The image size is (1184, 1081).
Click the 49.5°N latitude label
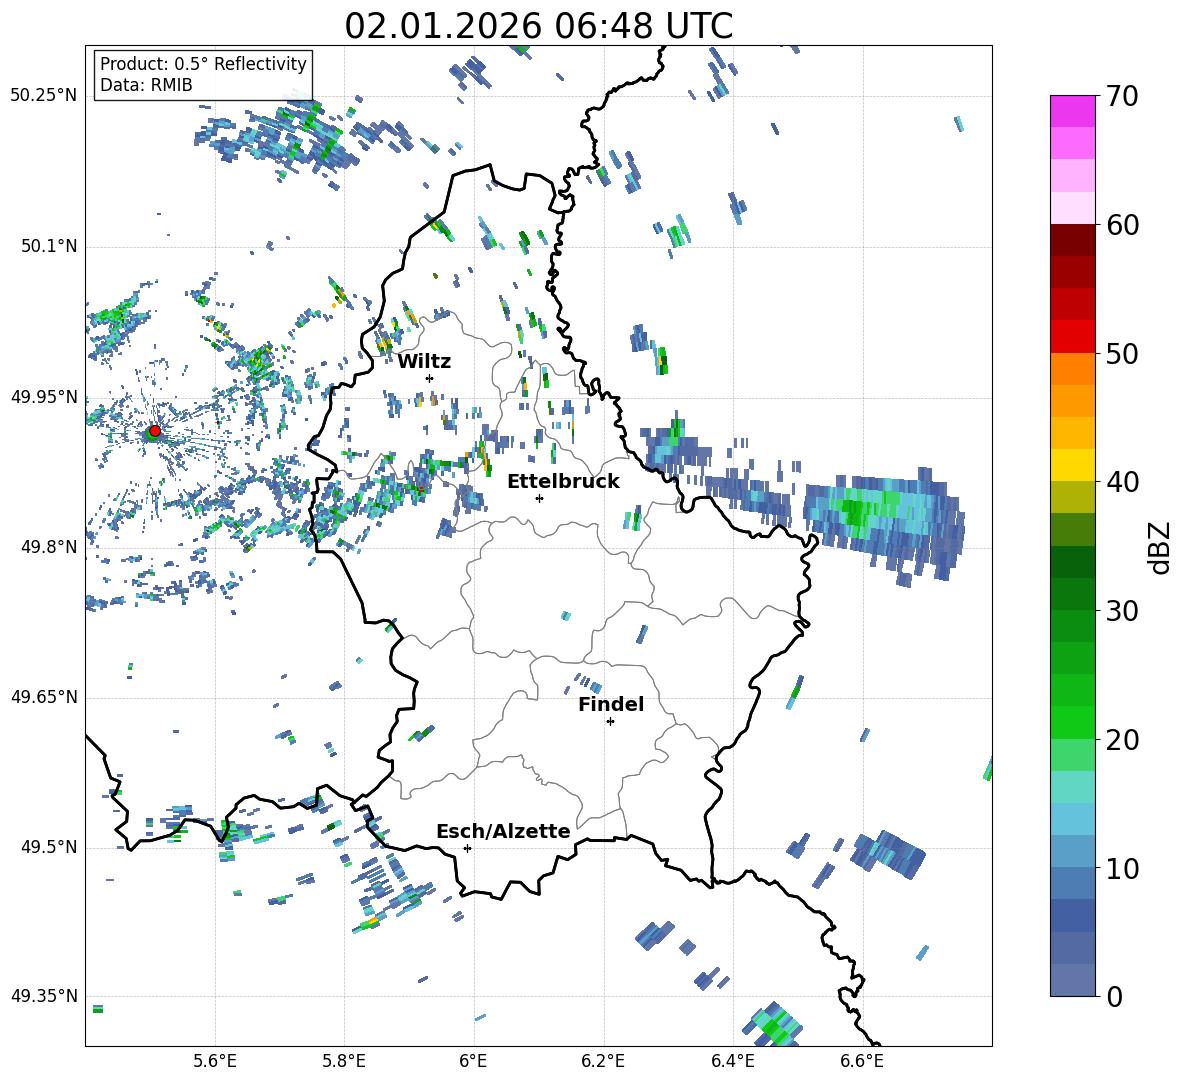click(48, 846)
